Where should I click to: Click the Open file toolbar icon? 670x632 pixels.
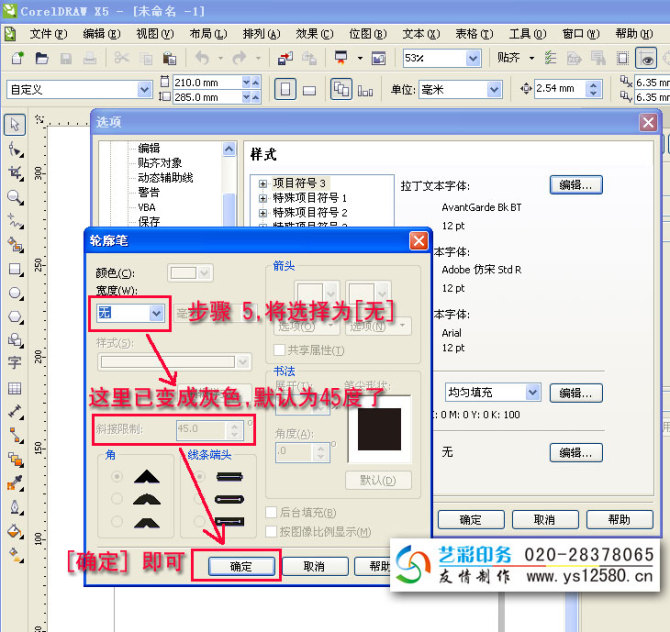pos(40,59)
